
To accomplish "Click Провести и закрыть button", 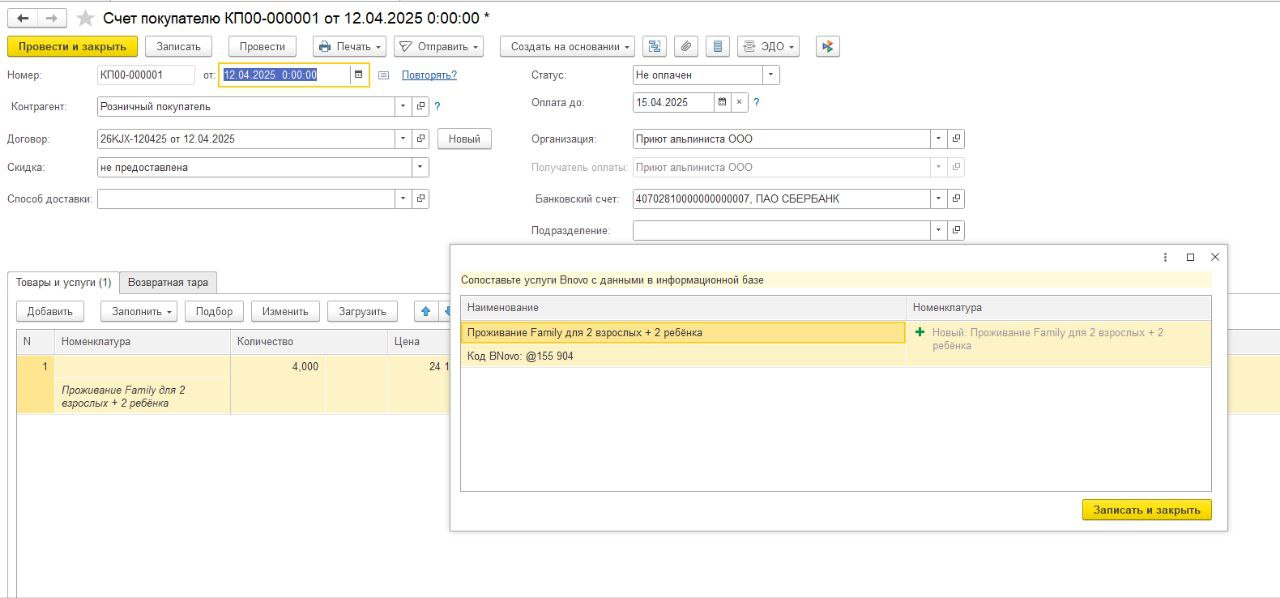I will coord(72,46).
